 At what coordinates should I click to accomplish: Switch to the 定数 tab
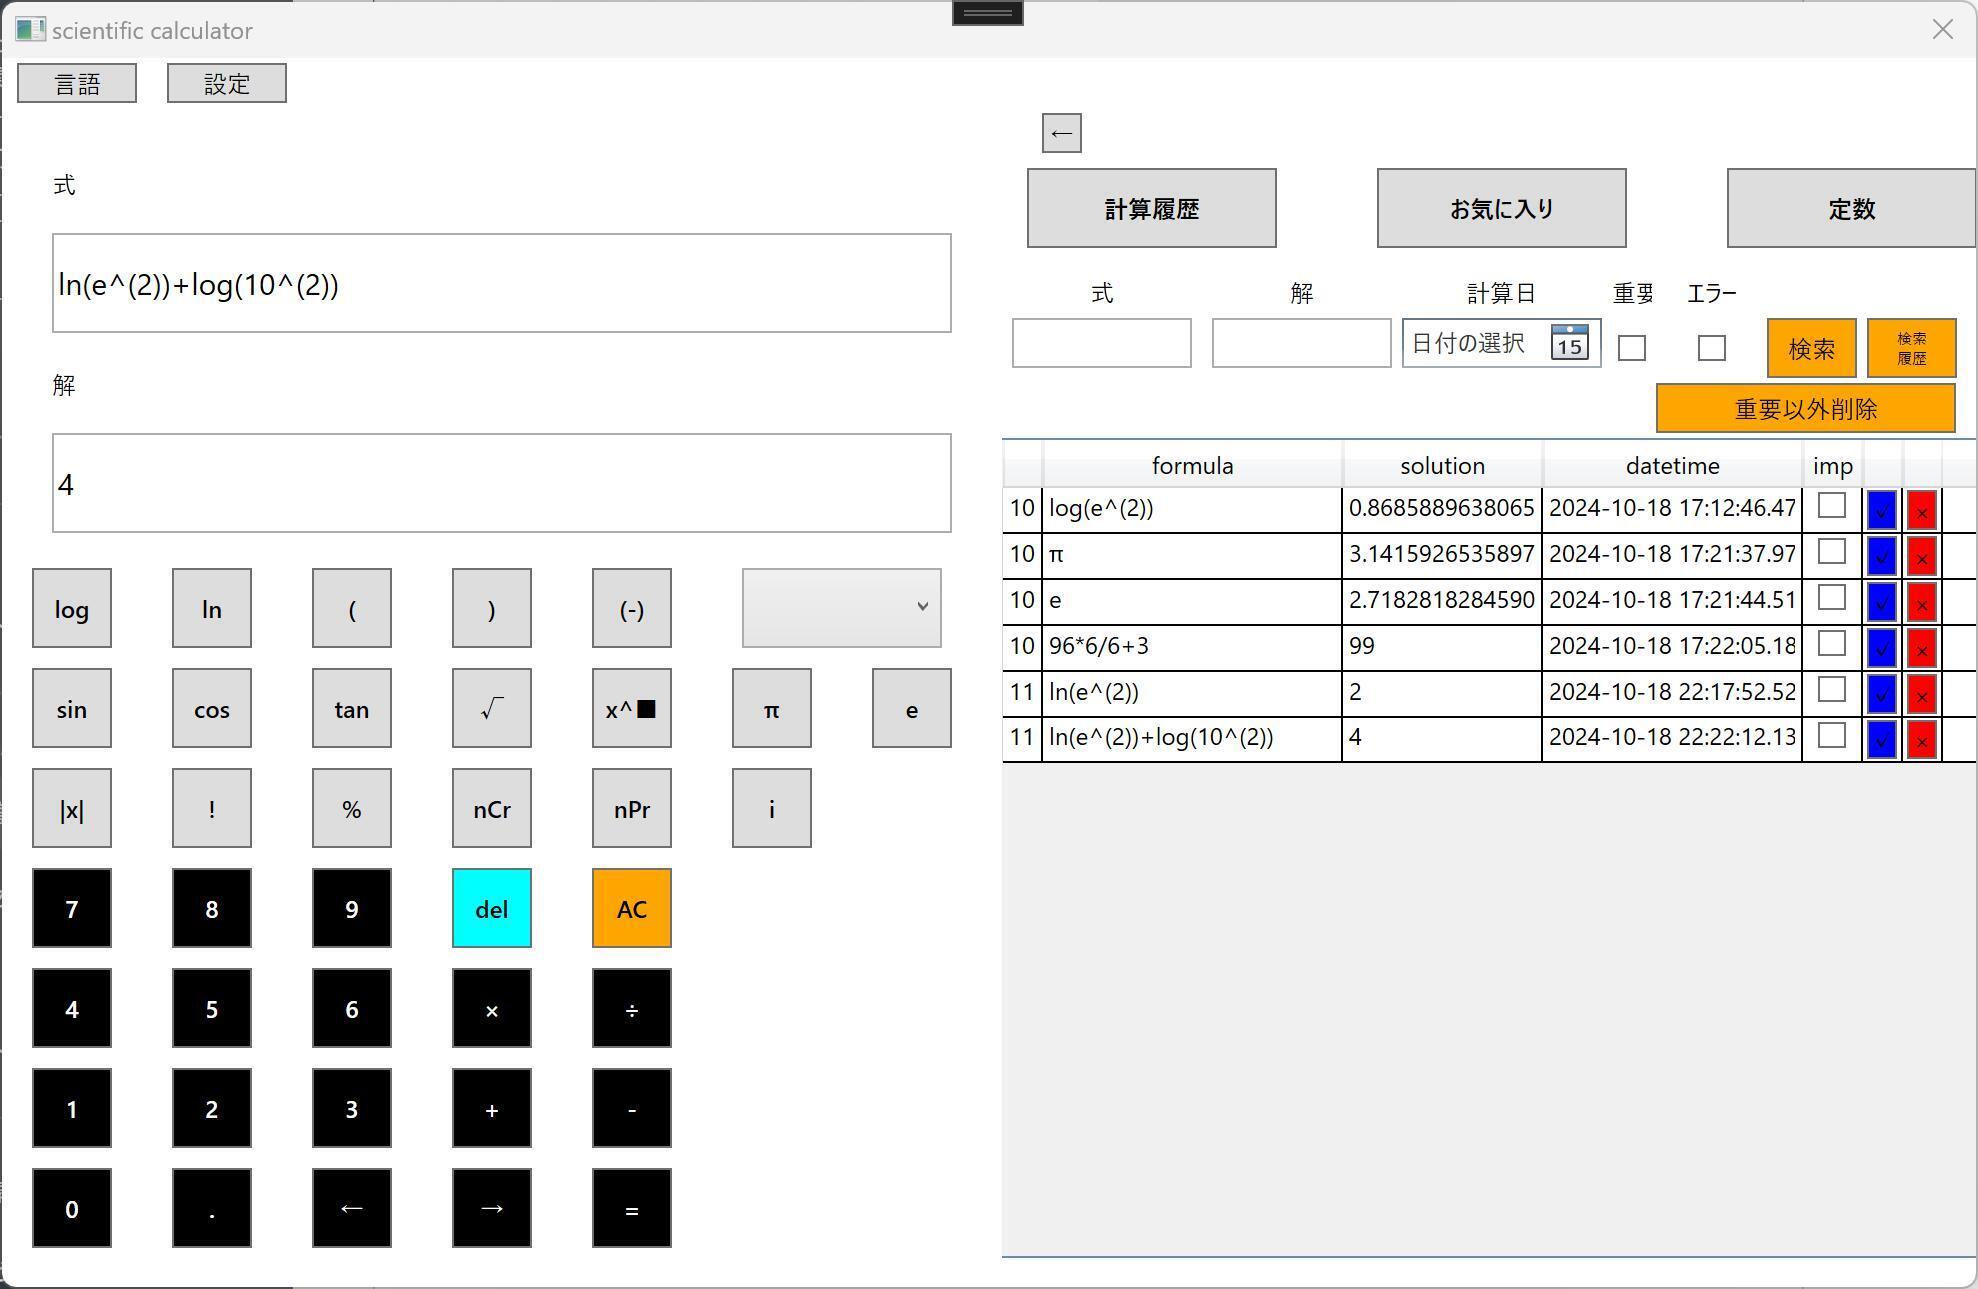[1850, 208]
